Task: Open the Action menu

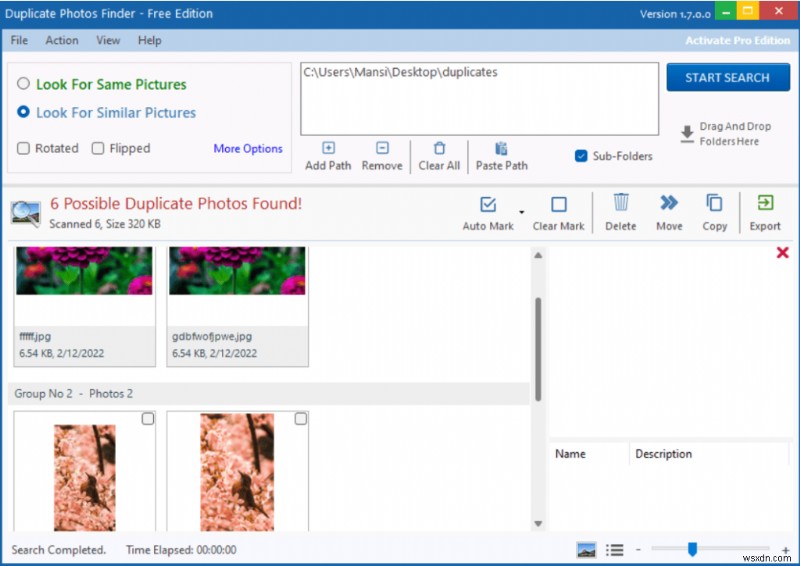Action: 62,40
